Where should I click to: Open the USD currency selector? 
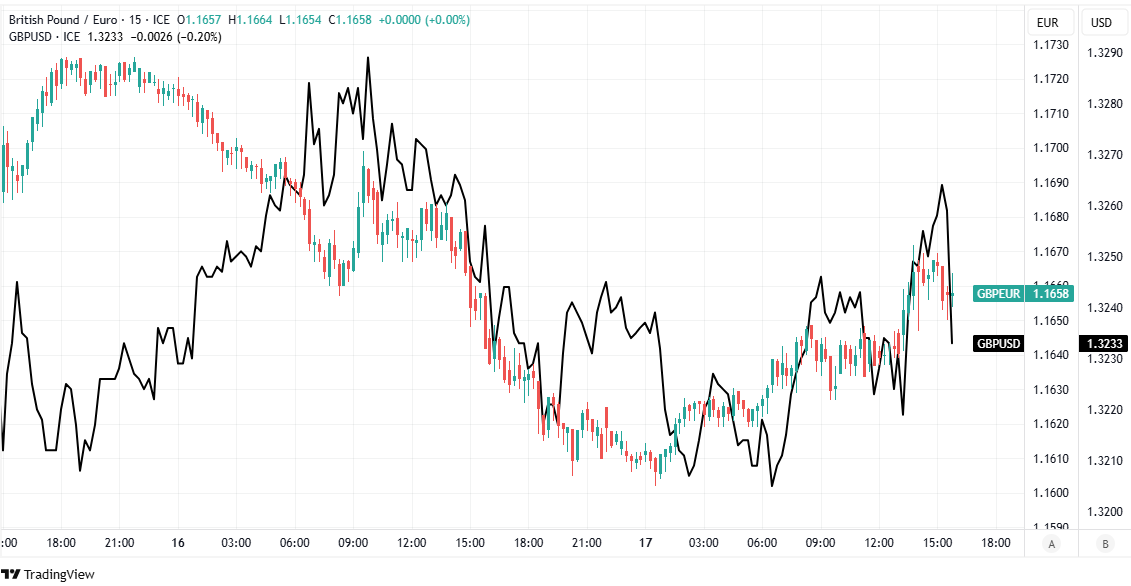pyautogui.click(x=1101, y=22)
